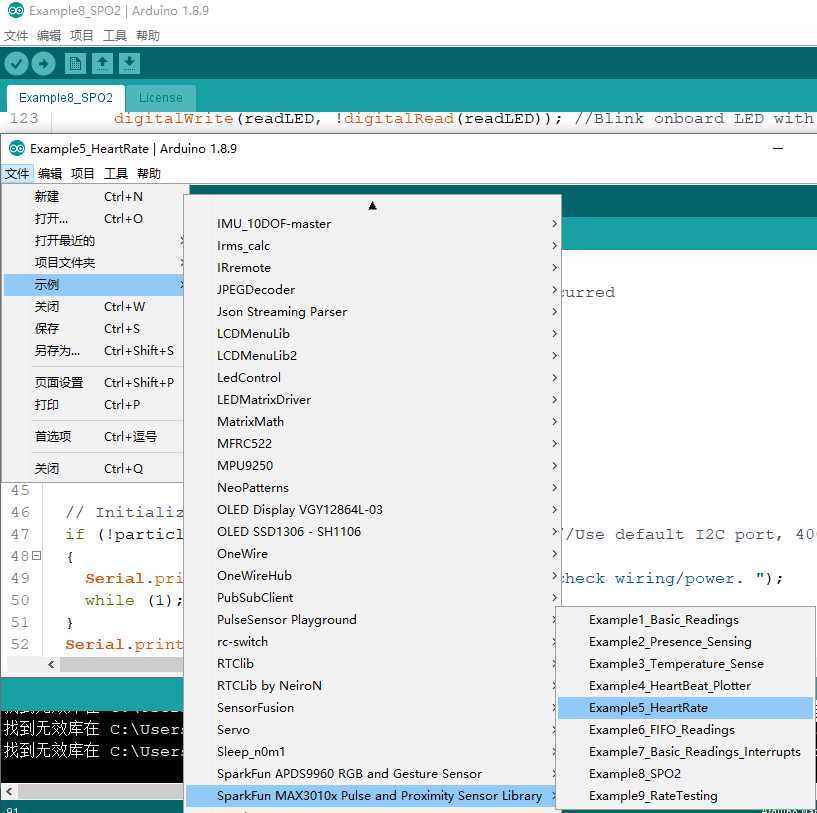
Task: Expand IRremote examples
Action: pos(373,267)
